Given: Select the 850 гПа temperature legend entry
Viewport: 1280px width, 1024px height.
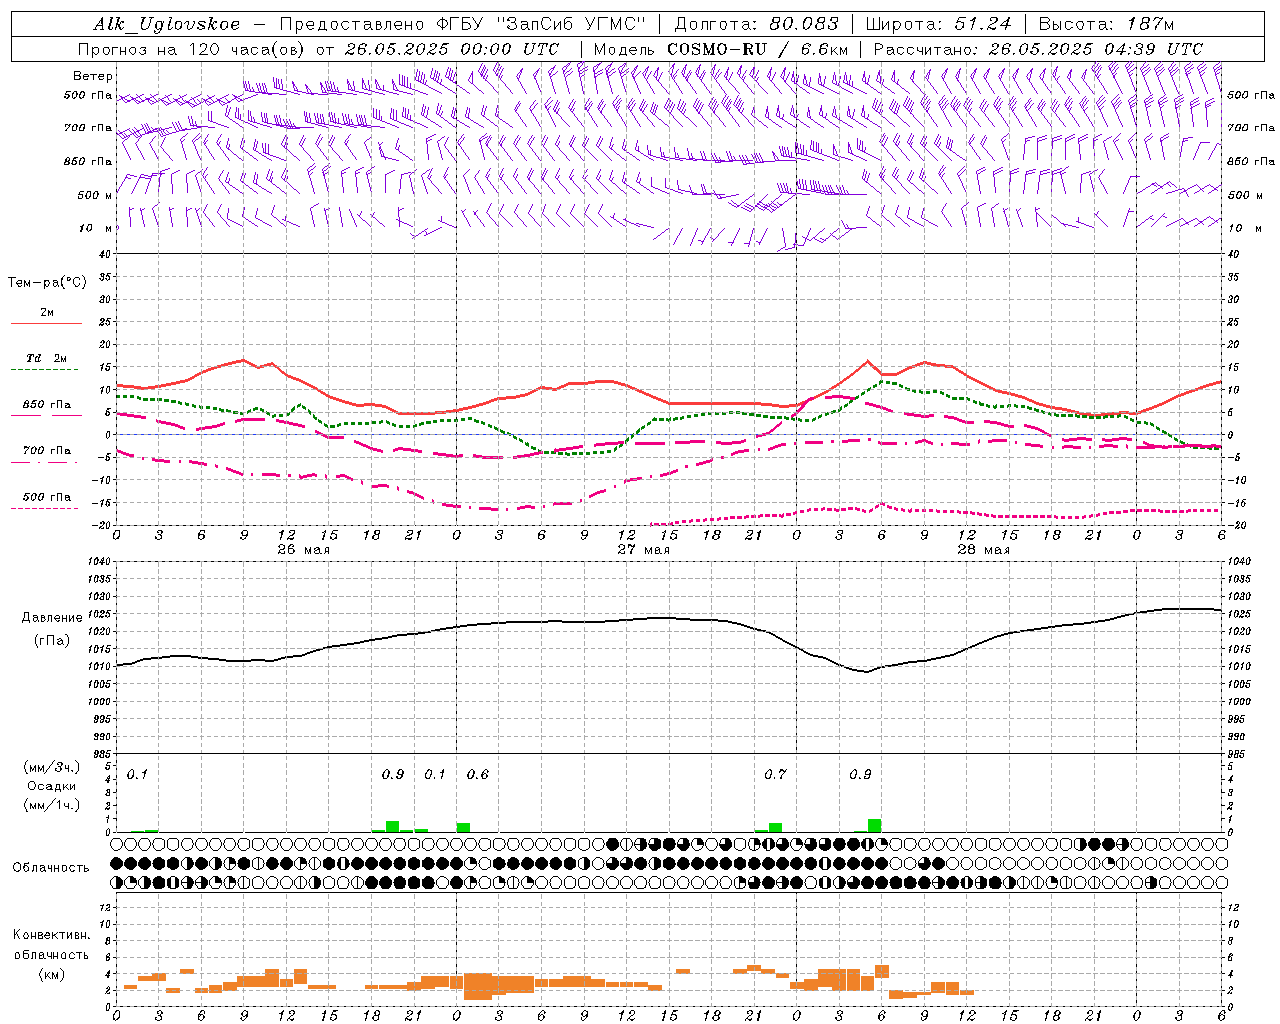Looking at the screenshot, I should click(47, 404).
